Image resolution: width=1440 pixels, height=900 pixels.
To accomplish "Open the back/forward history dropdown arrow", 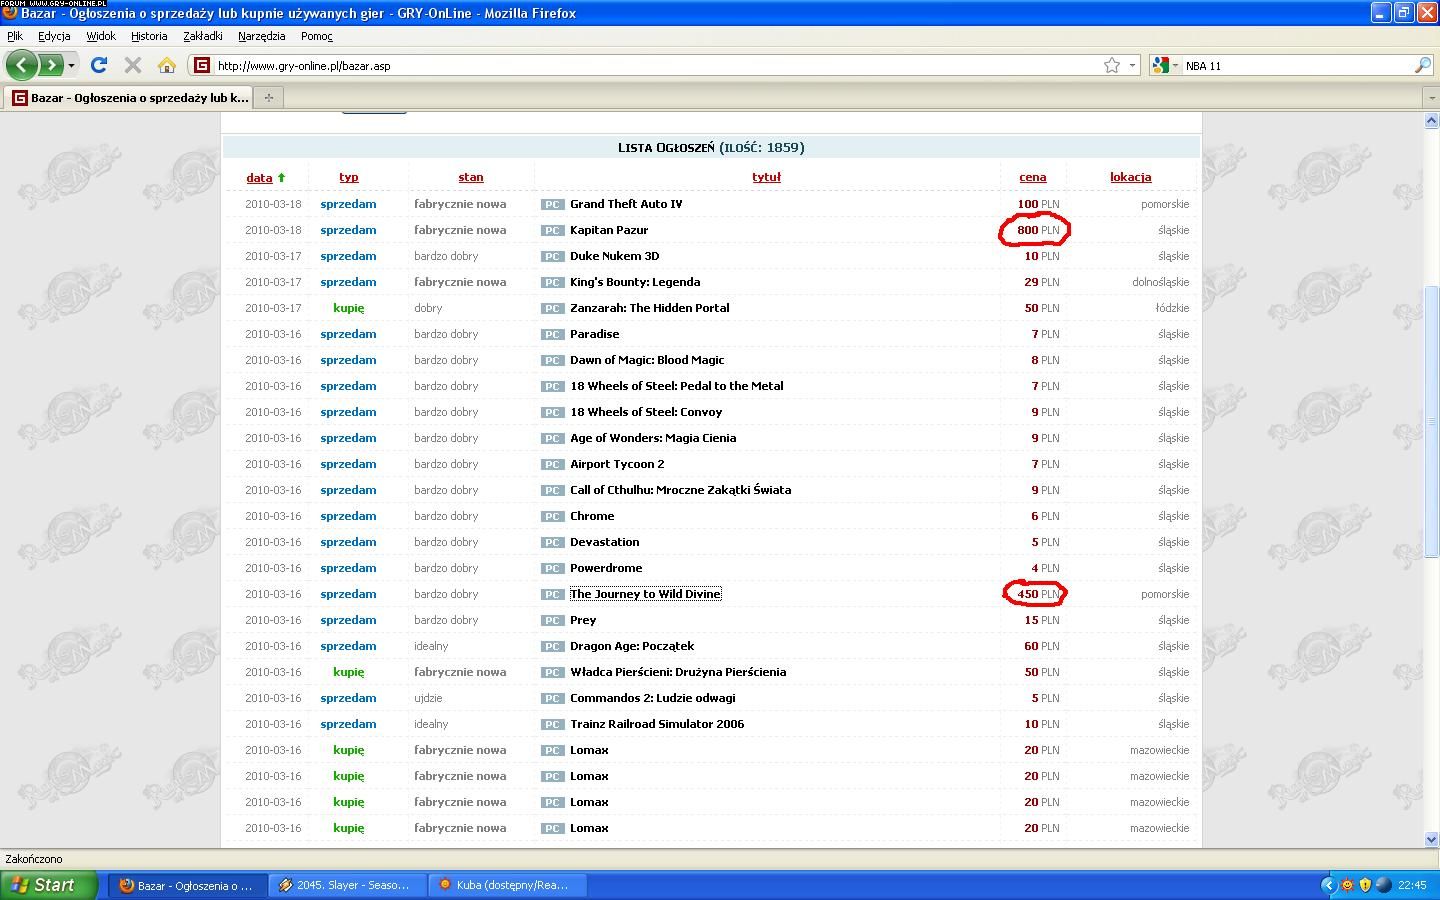I will point(71,66).
